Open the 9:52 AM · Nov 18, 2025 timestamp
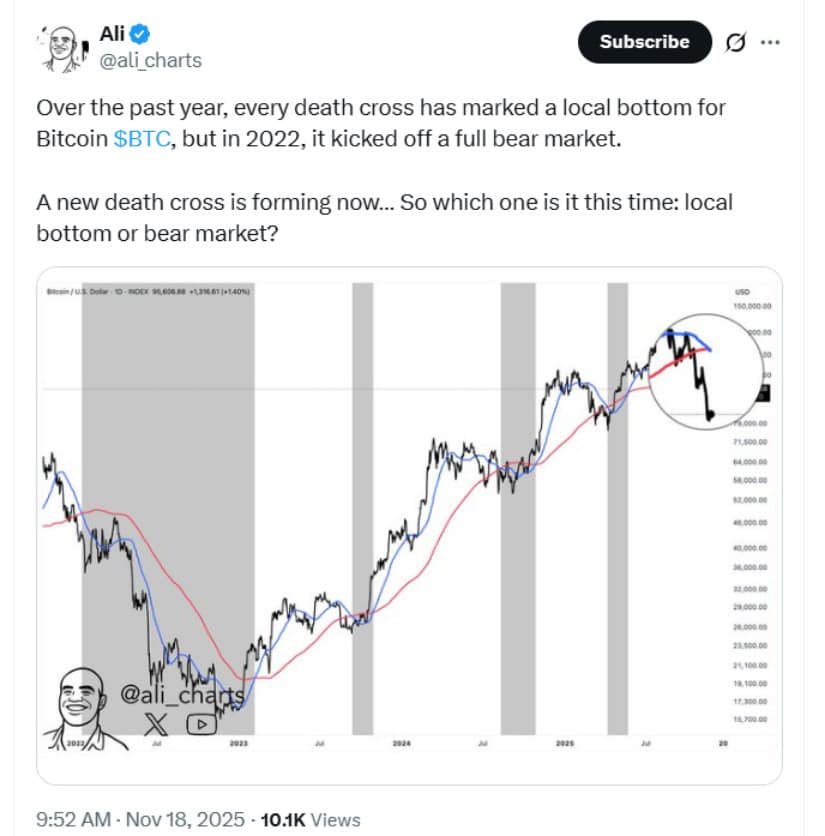This screenshot has width=825, height=836. tap(140, 820)
